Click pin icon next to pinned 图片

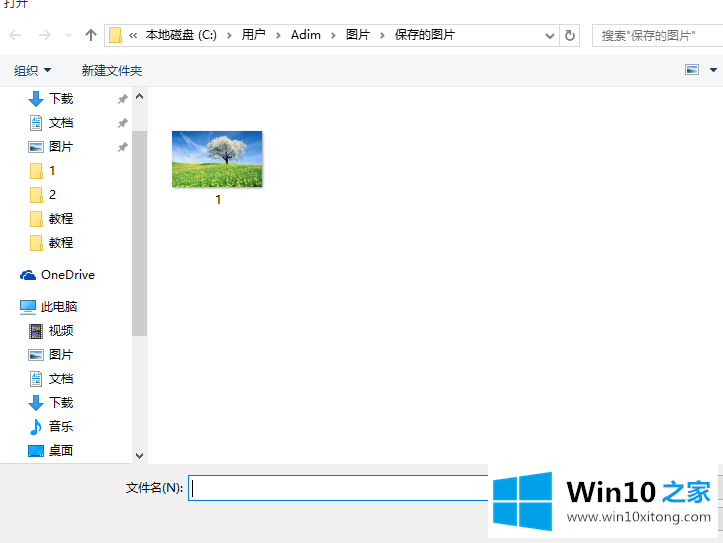click(x=122, y=147)
